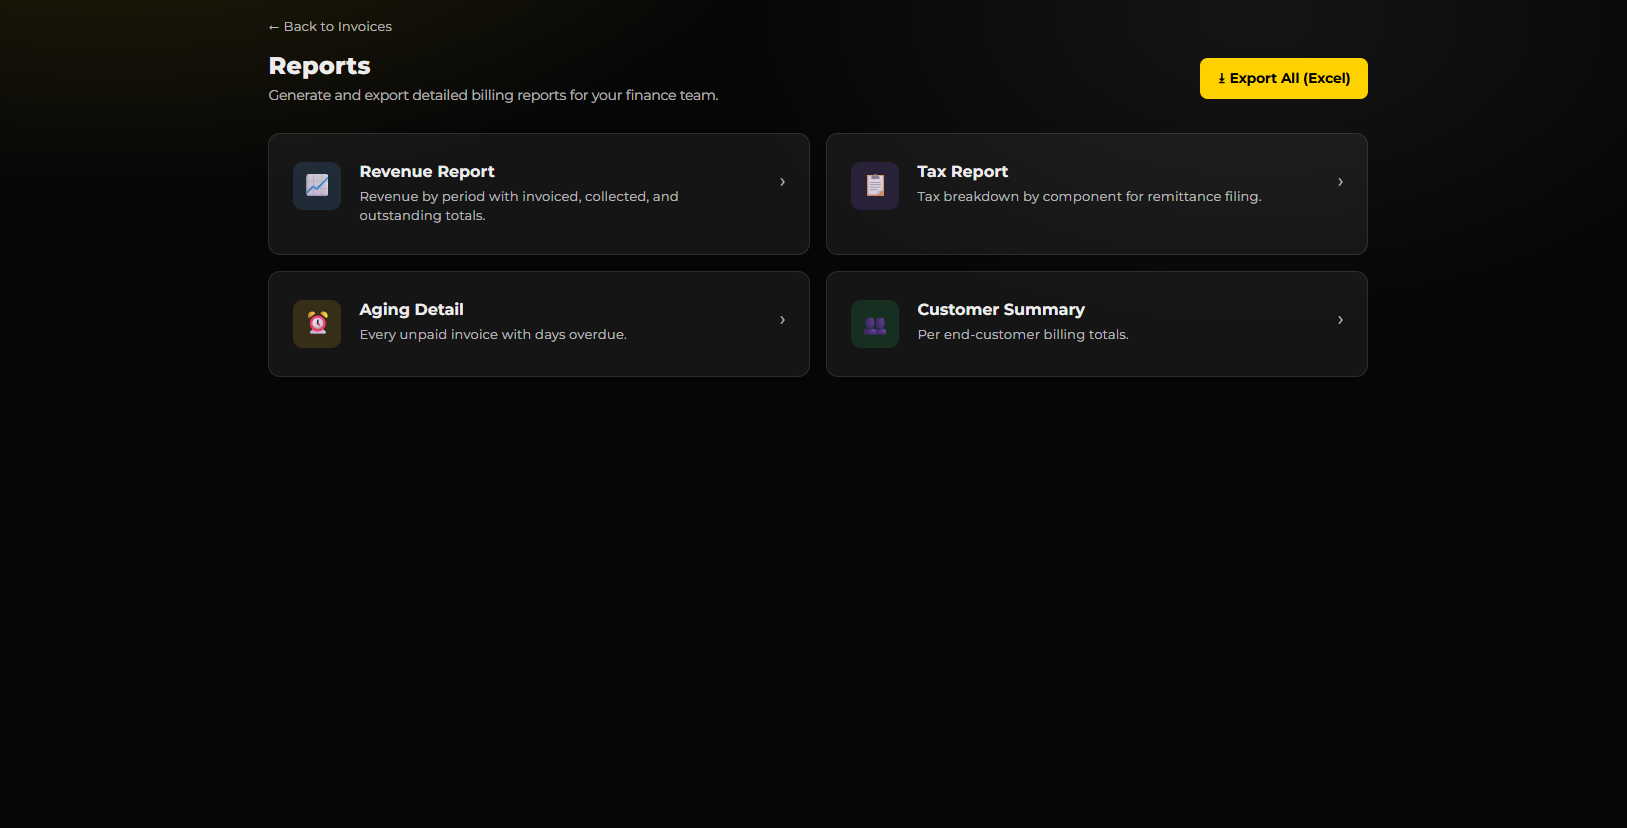Expand the Aging Detail chevron
The width and height of the screenshot is (1627, 828).
[782, 320]
